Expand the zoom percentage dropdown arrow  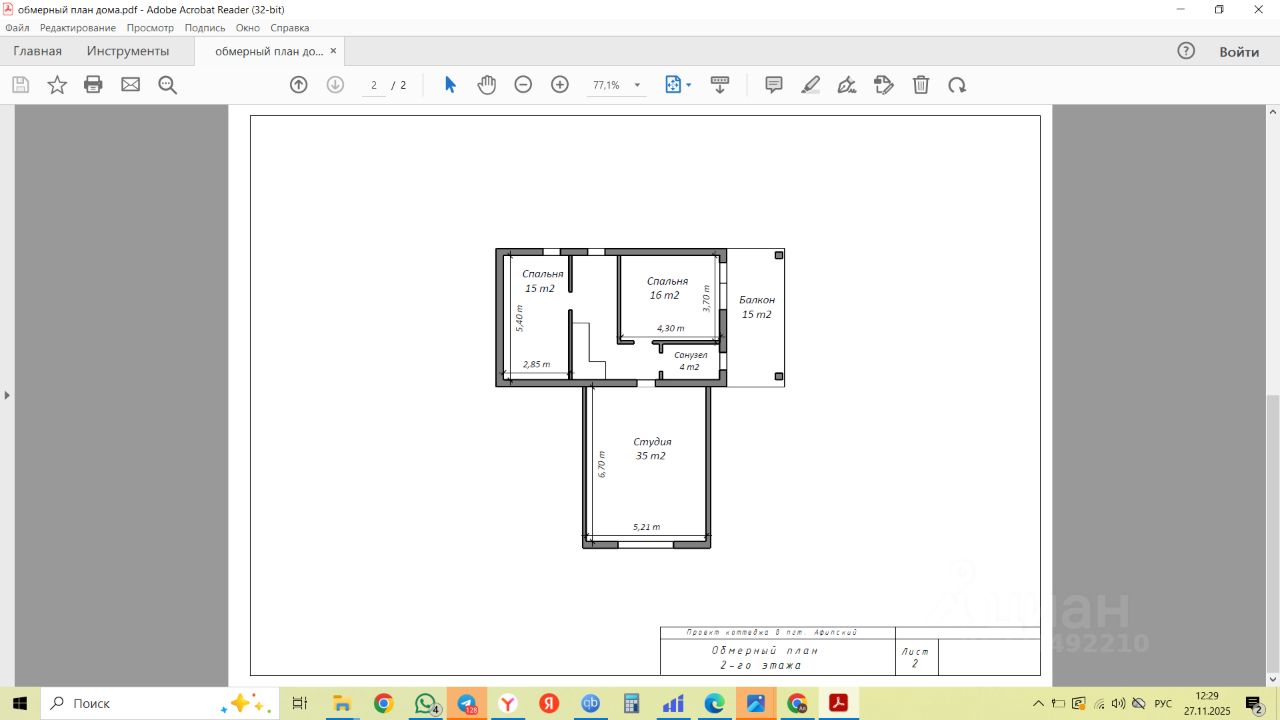(x=637, y=85)
